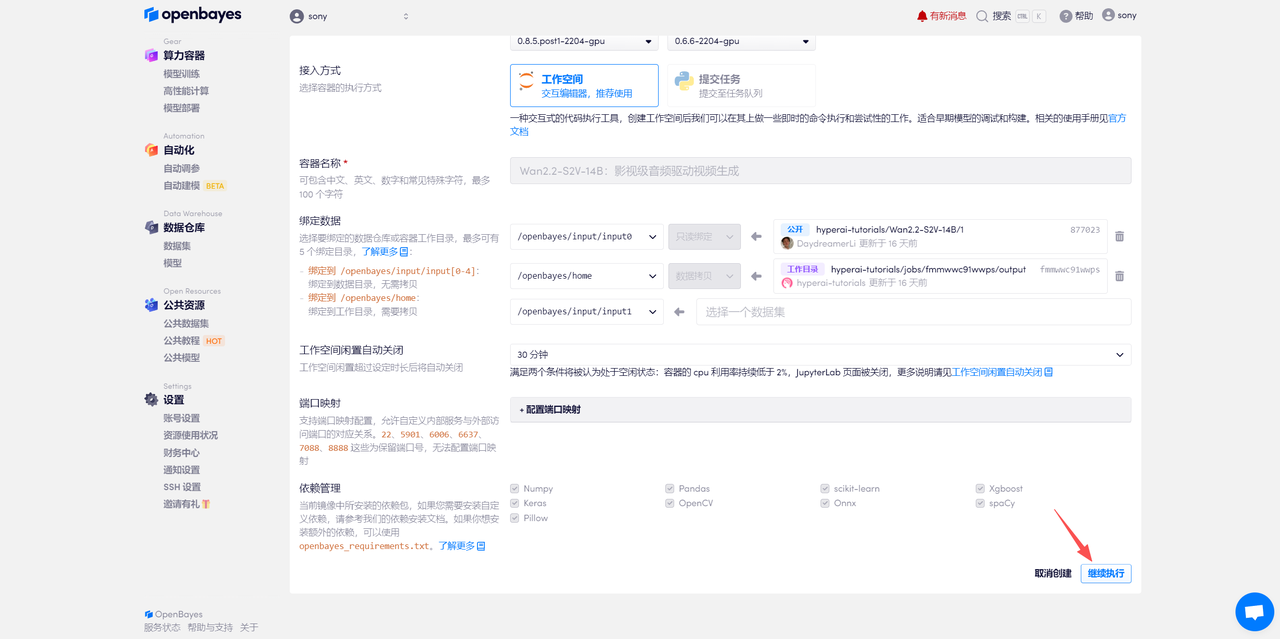
Task: Open the 0.8.5.post1-2204-gpu version dropdown
Action: [x=584, y=41]
